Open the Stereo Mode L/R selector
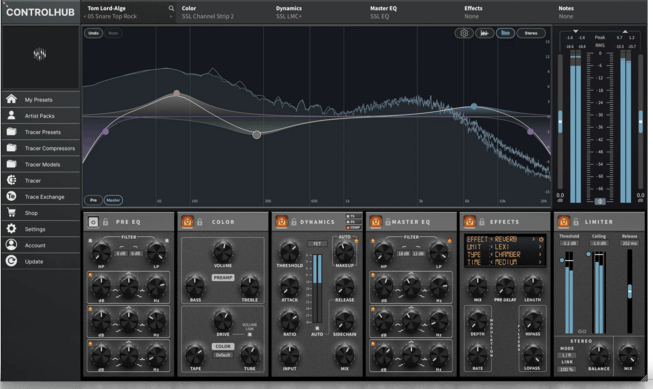653x389 pixels. coord(567,355)
